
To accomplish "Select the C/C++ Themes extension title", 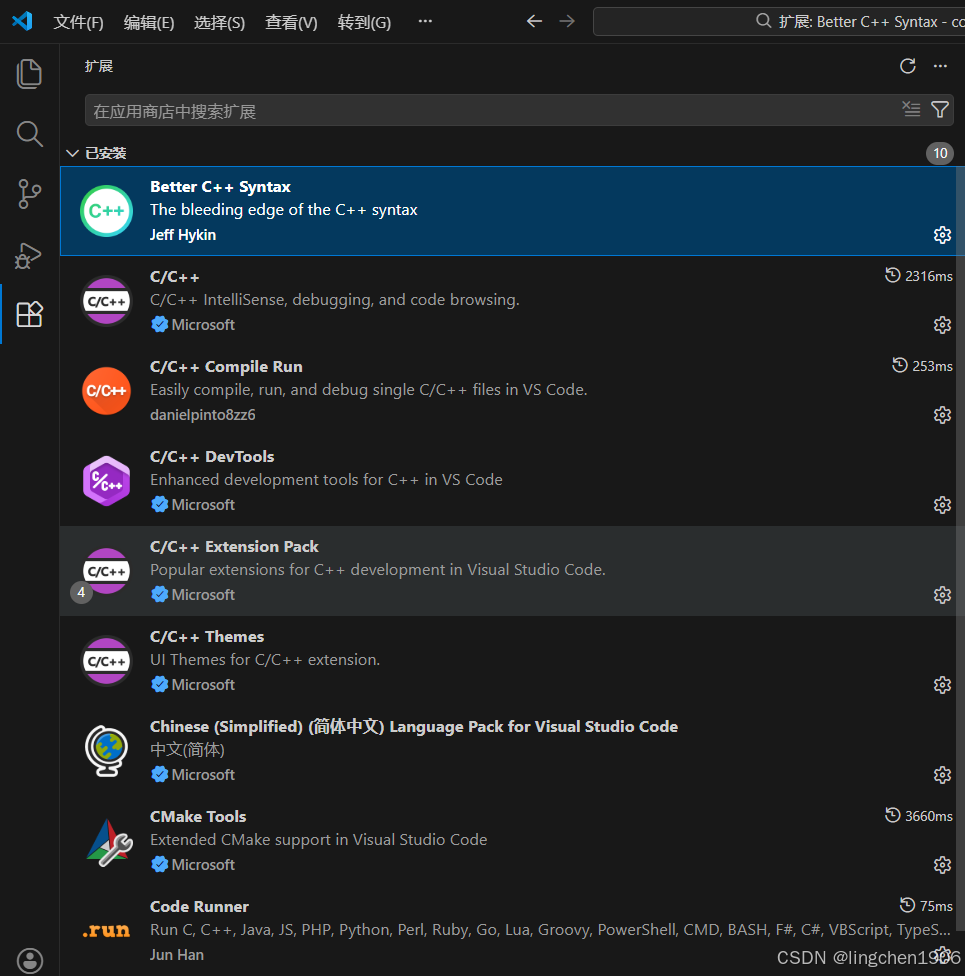I will (207, 637).
